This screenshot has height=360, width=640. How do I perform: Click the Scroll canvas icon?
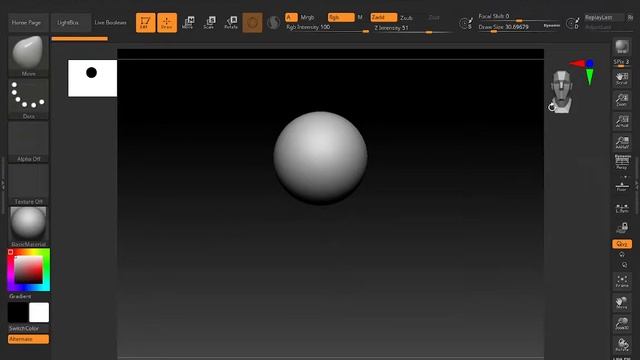(x=622, y=78)
